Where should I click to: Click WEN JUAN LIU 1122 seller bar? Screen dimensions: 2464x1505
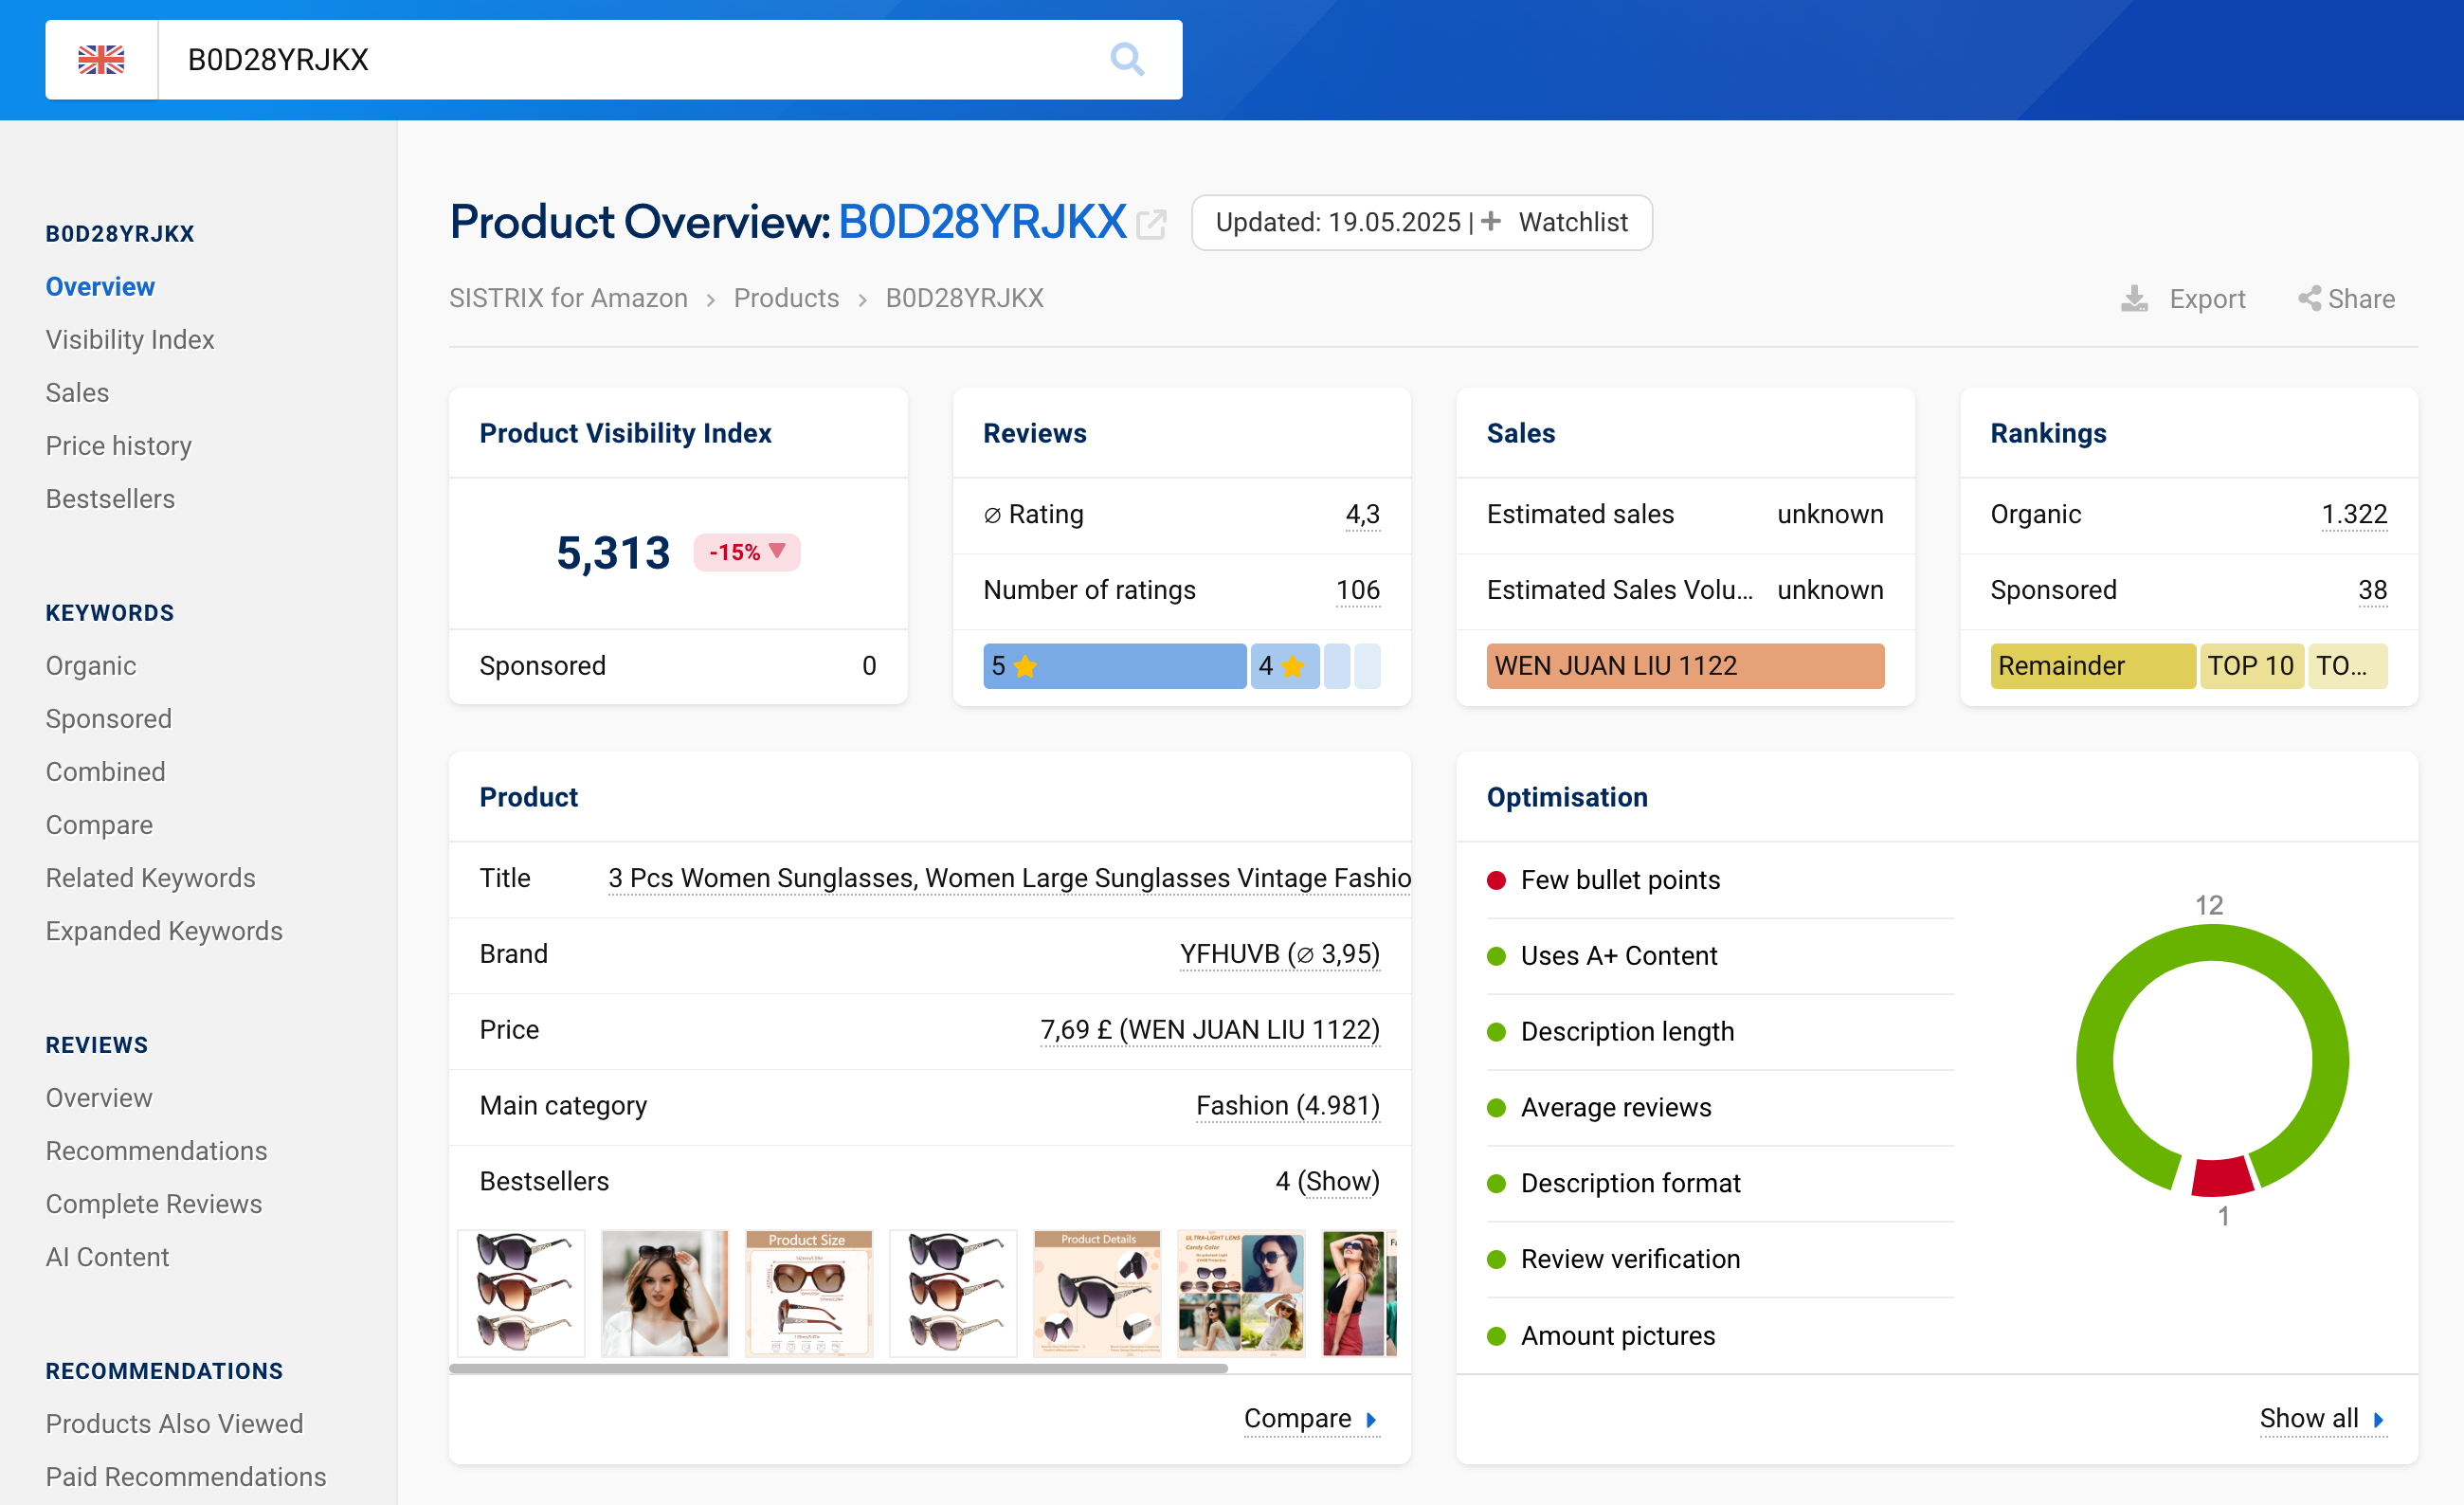(x=1685, y=666)
